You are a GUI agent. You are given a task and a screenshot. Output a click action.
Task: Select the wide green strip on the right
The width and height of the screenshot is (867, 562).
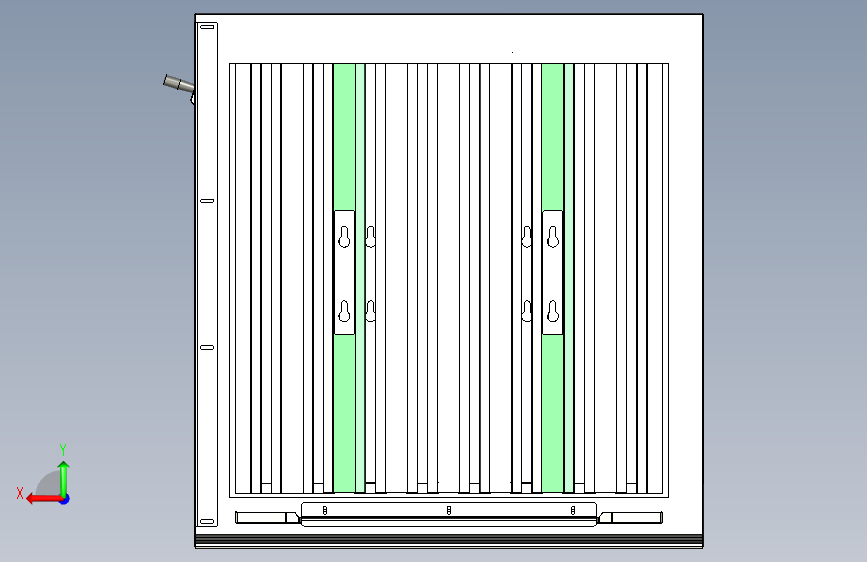click(552, 137)
